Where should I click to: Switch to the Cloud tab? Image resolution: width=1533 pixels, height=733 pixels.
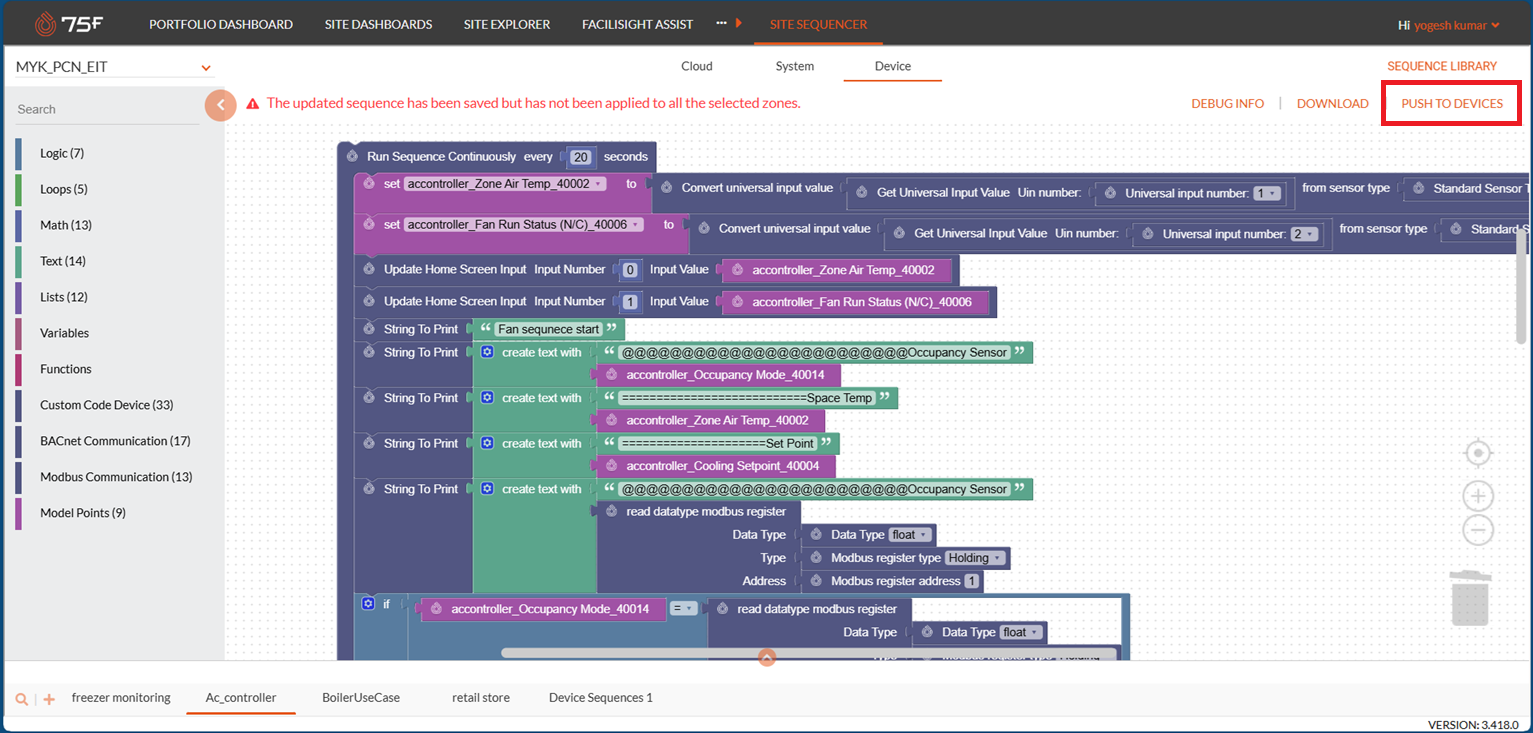pos(697,66)
